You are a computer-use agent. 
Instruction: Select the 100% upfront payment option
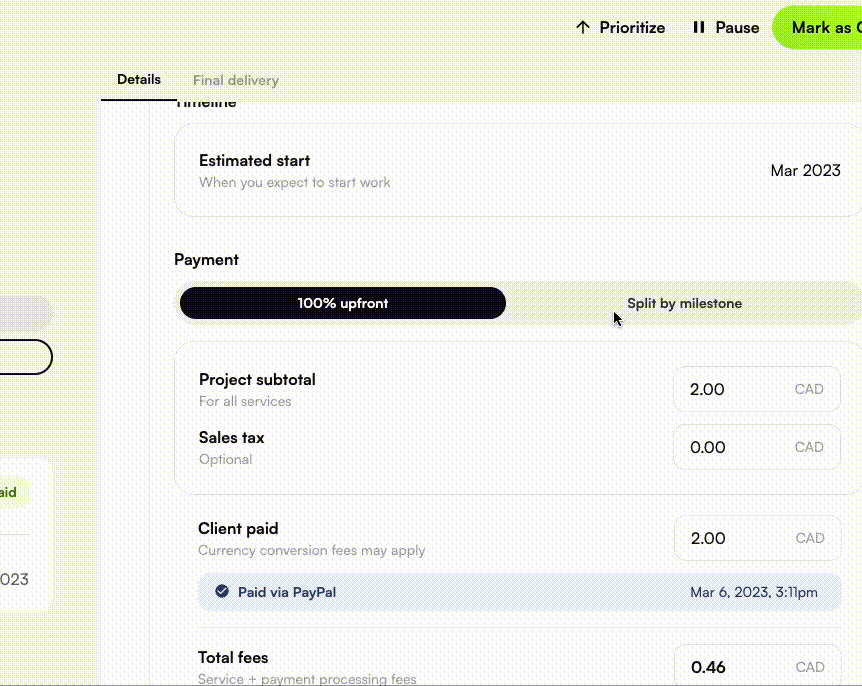(342, 303)
